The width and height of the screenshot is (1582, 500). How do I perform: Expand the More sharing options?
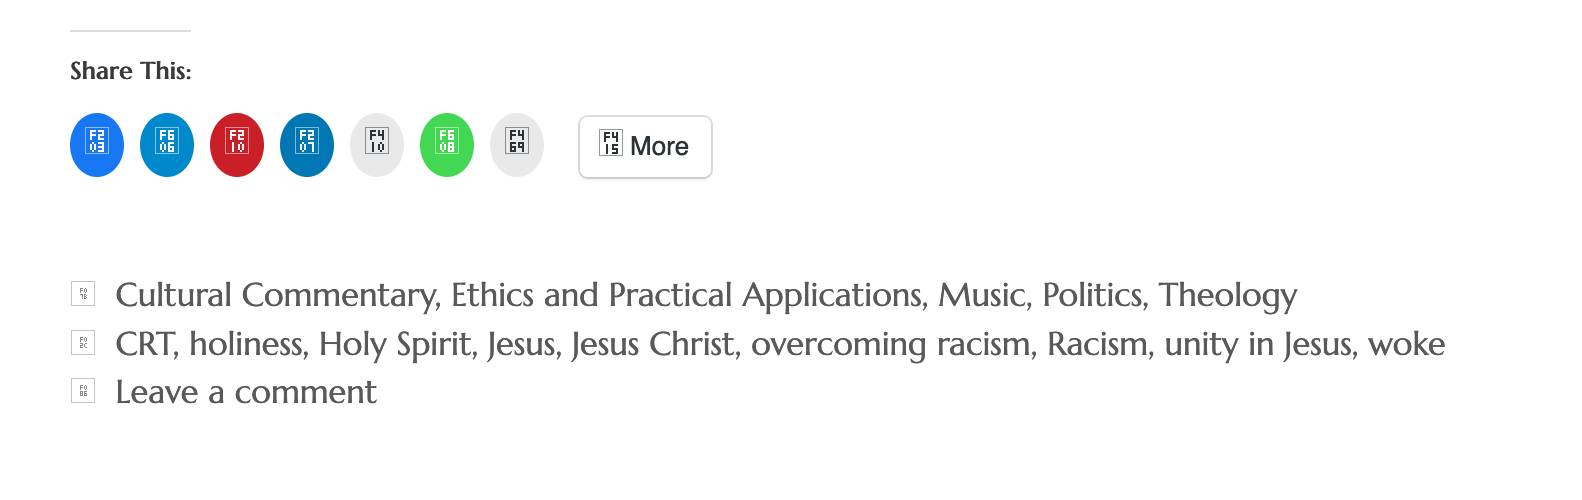(645, 147)
